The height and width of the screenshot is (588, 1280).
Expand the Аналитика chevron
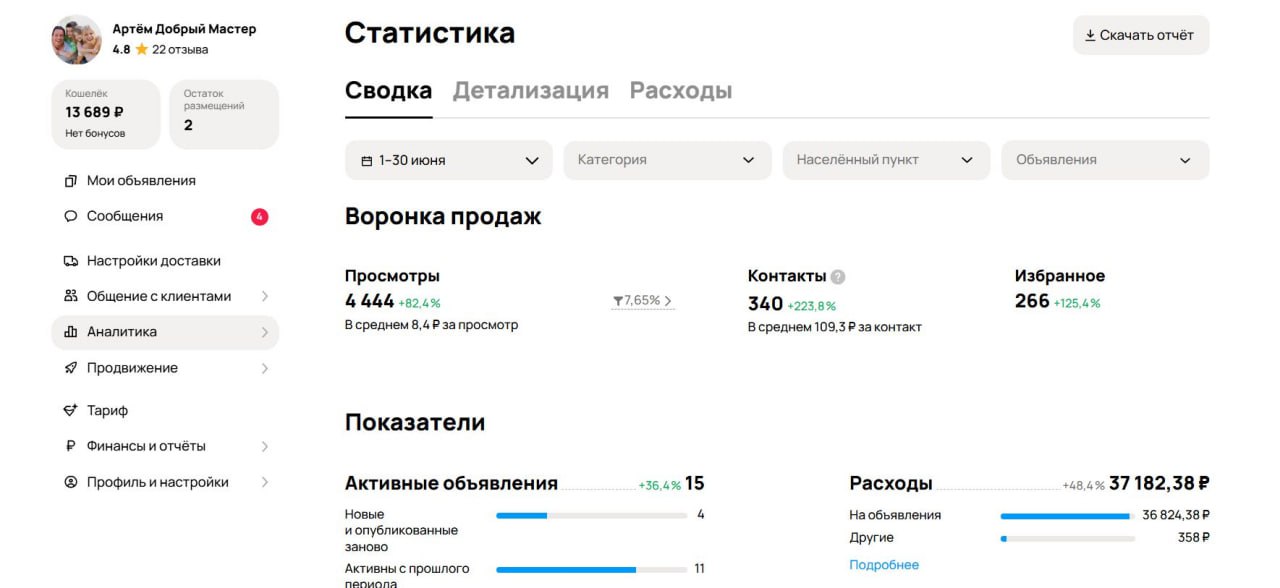click(x=265, y=332)
